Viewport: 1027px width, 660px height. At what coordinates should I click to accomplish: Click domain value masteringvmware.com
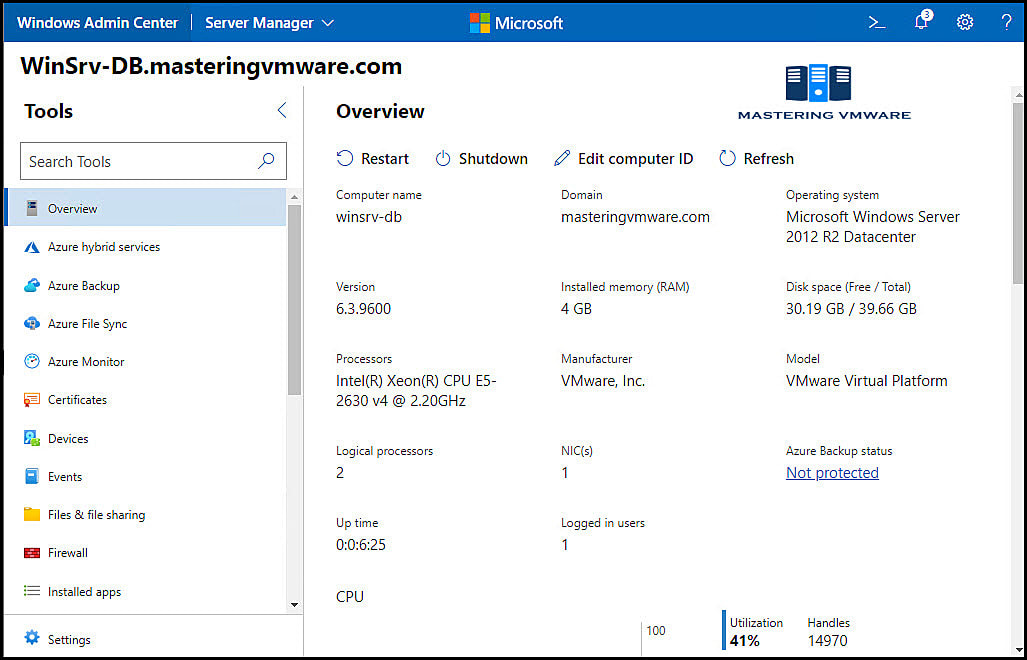coord(635,217)
